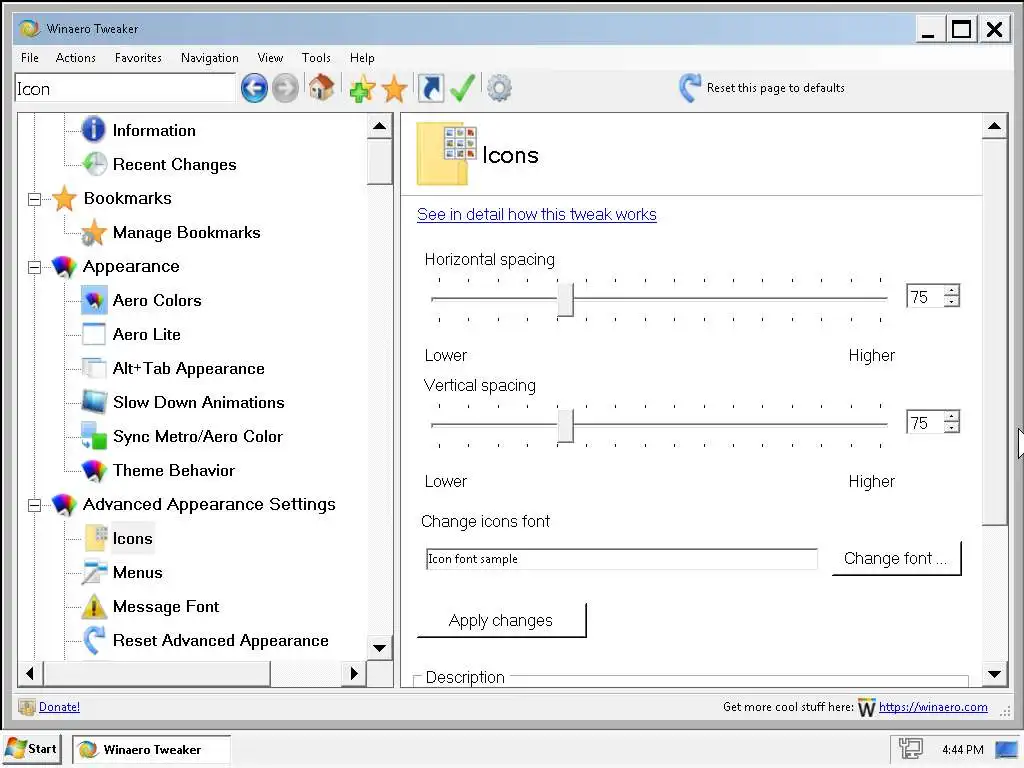Screen dimensions: 1024x768
Task: Select Advanced Appearance Settings tree item
Action: [209, 504]
